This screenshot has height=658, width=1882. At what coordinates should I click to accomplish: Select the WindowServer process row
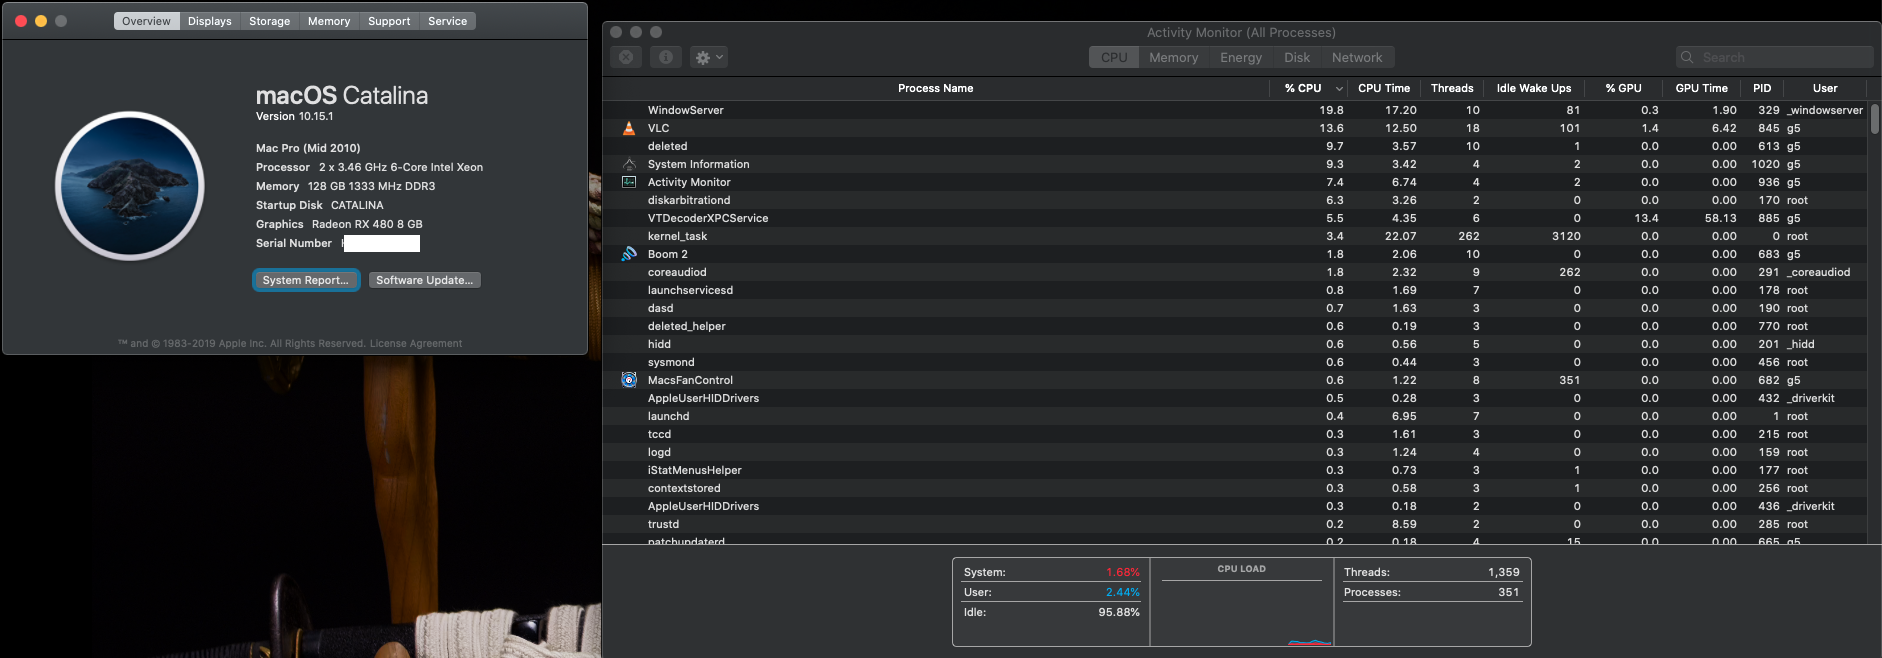coord(1234,110)
